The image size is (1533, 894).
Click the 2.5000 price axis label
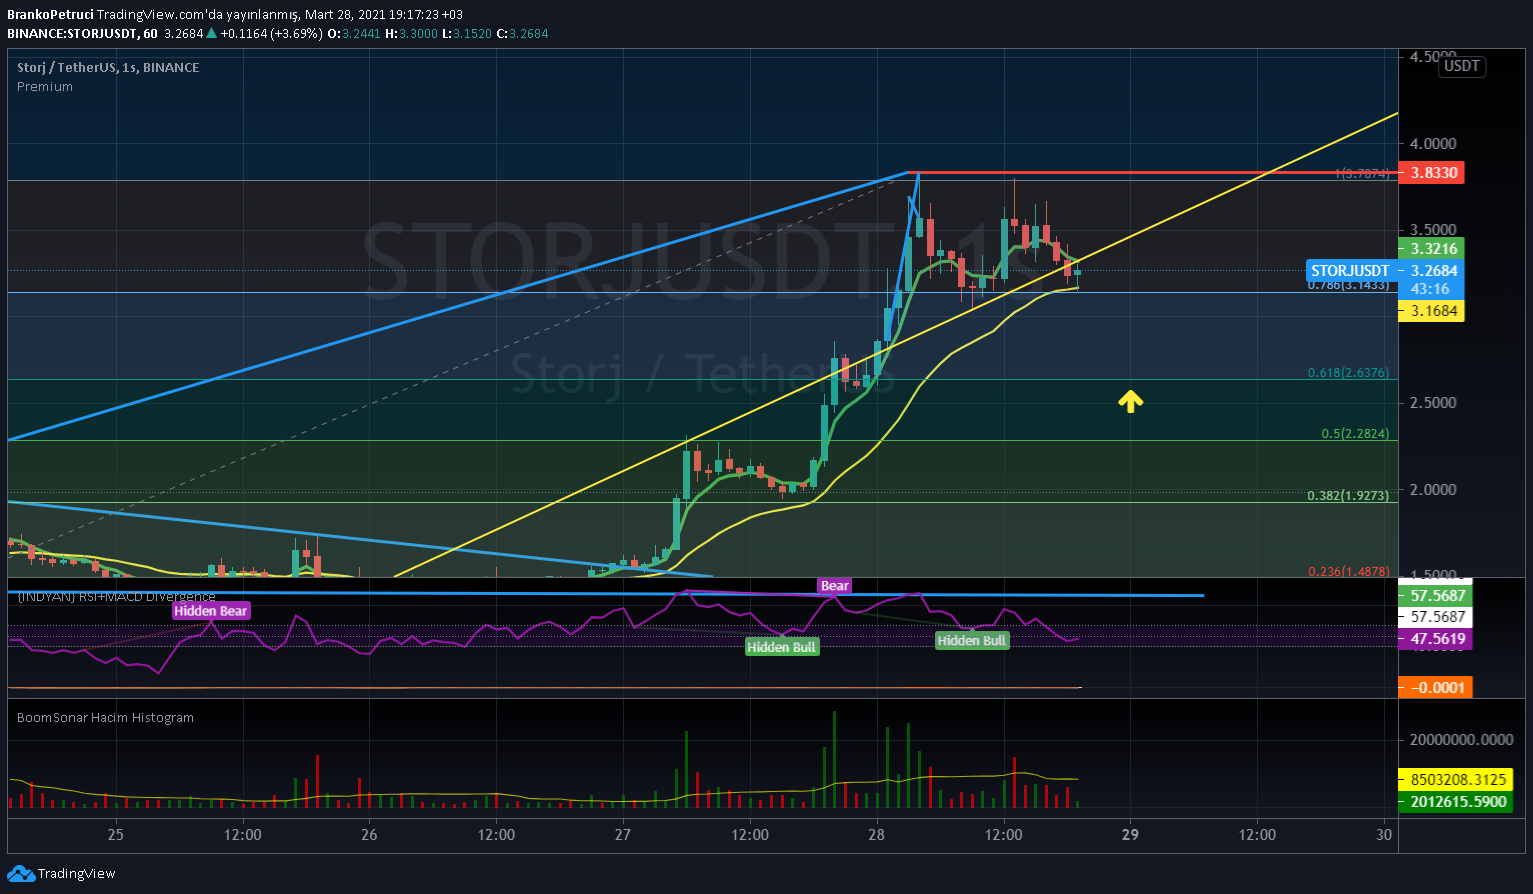(1433, 403)
